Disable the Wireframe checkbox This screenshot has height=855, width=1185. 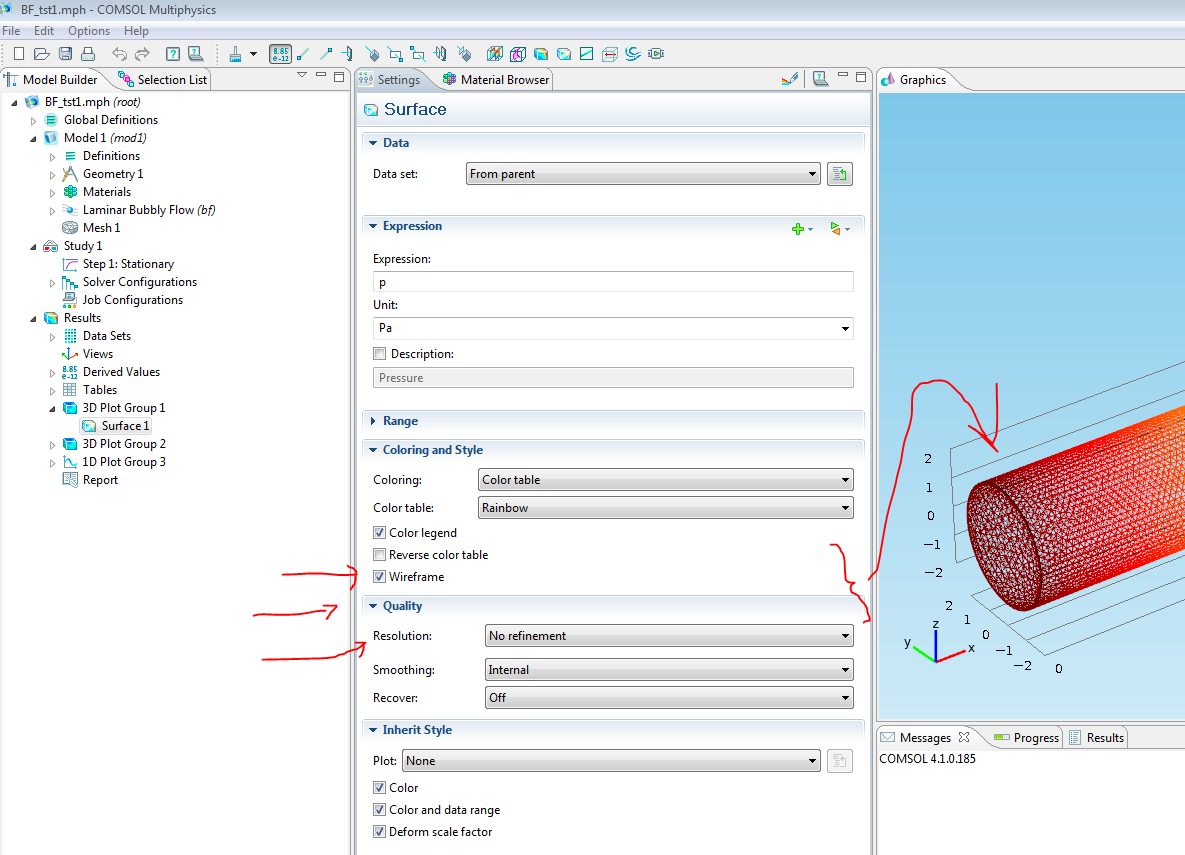click(379, 577)
